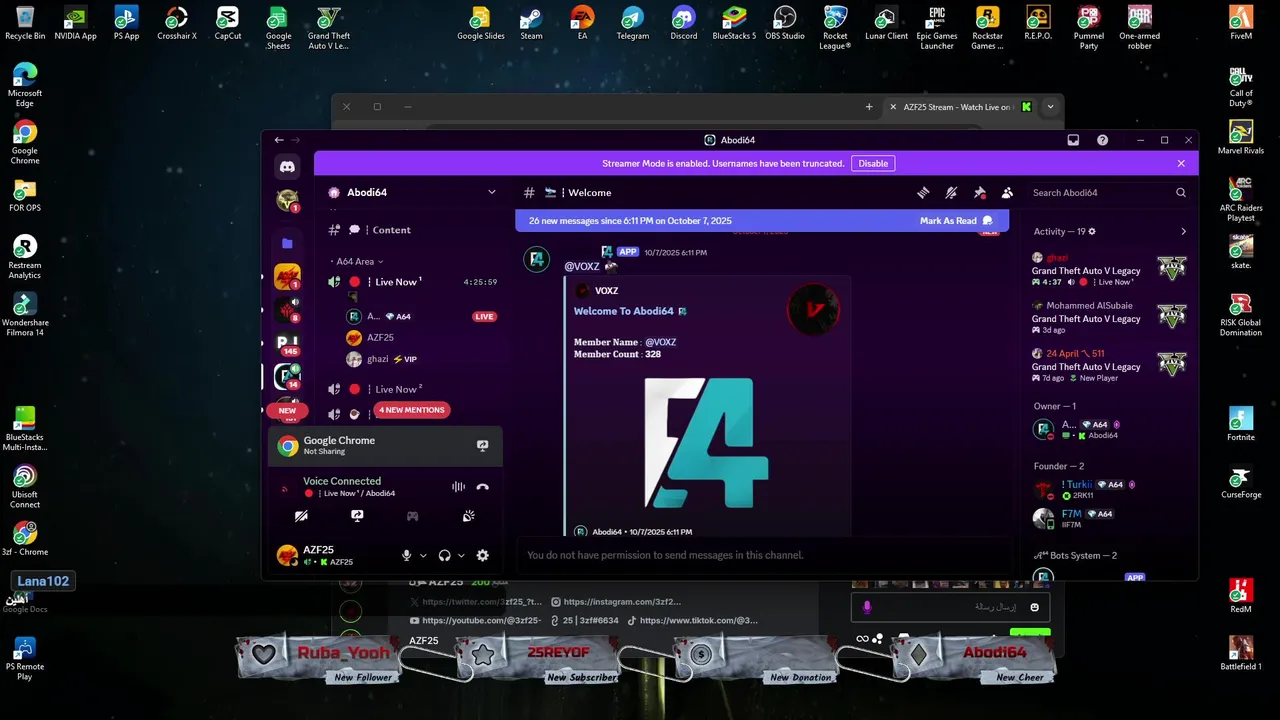The image size is (1280, 720).
Task: Open browser tab search dropdown arrow
Action: tap(1050, 107)
